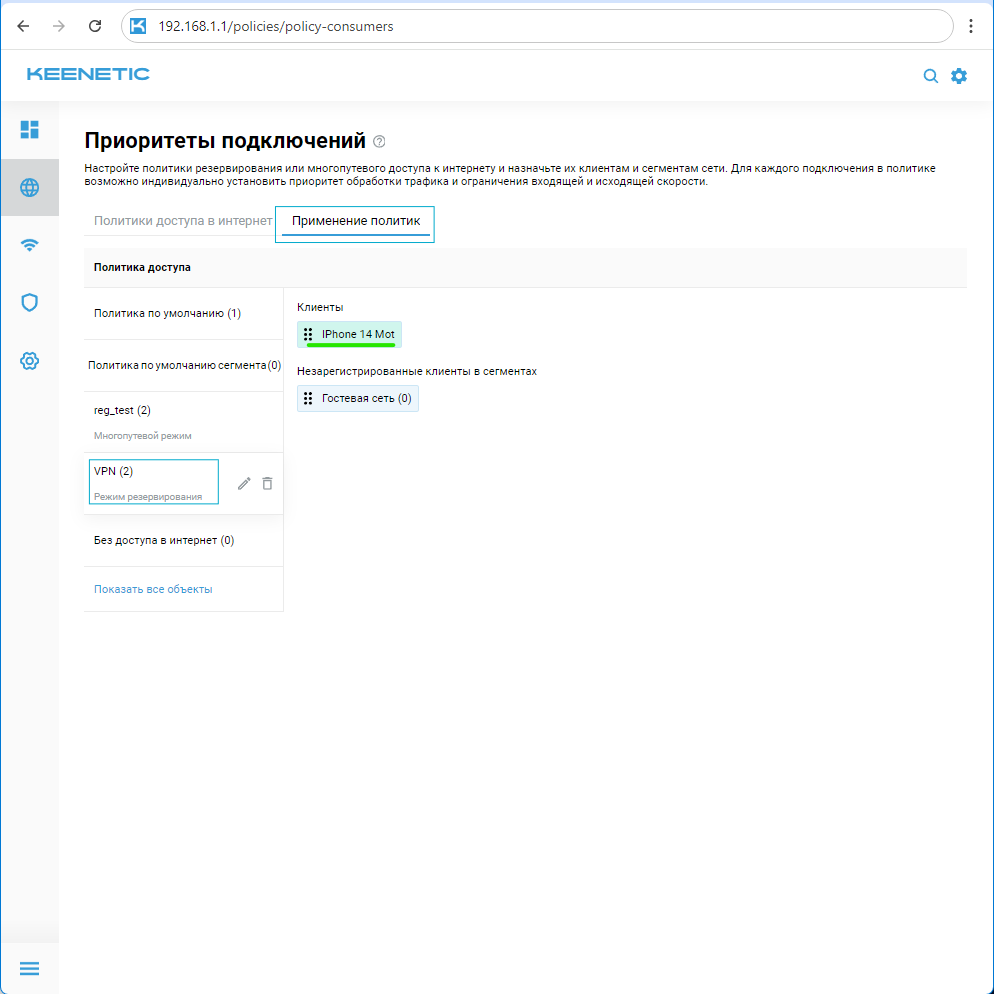The height and width of the screenshot is (994, 994).
Task: Switch to Политики доступа в интернет tab
Action: pos(183,221)
